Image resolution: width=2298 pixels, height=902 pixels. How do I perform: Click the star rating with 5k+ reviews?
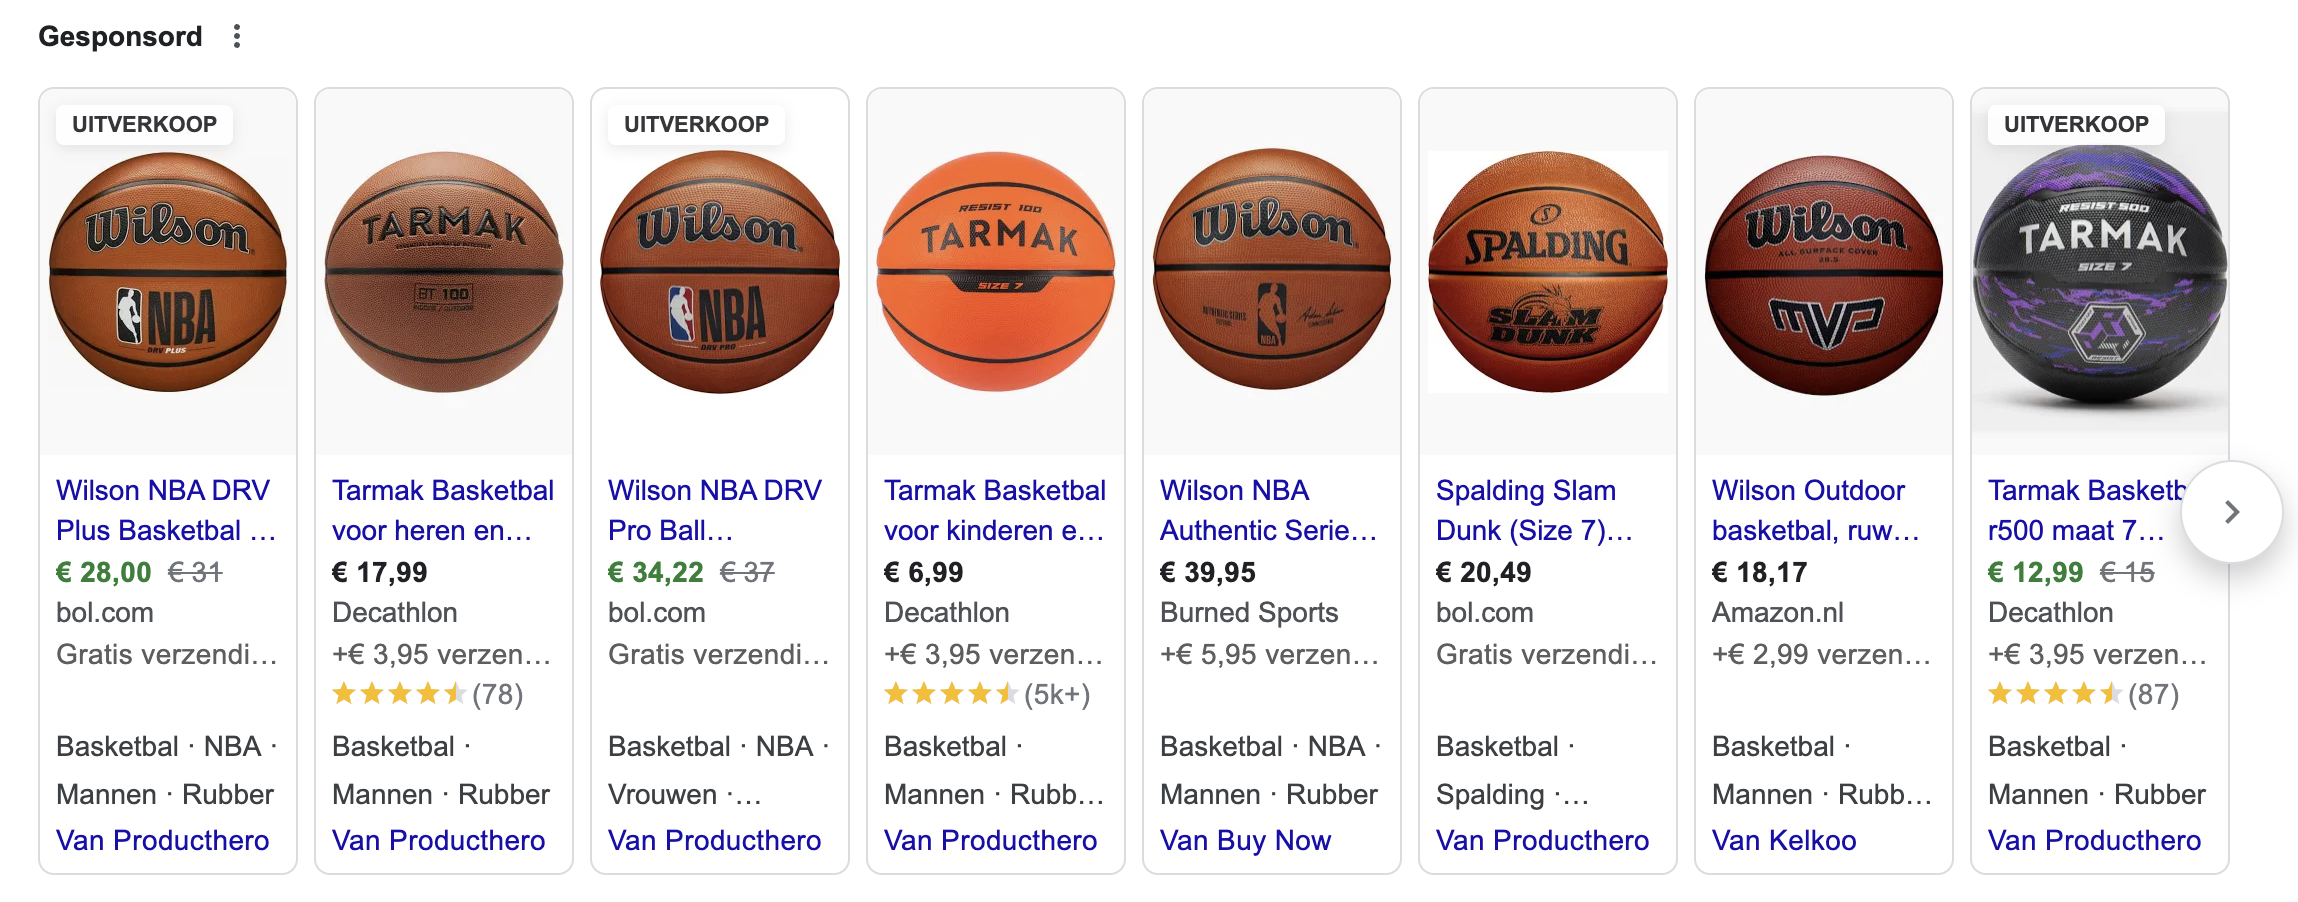[x=986, y=694]
